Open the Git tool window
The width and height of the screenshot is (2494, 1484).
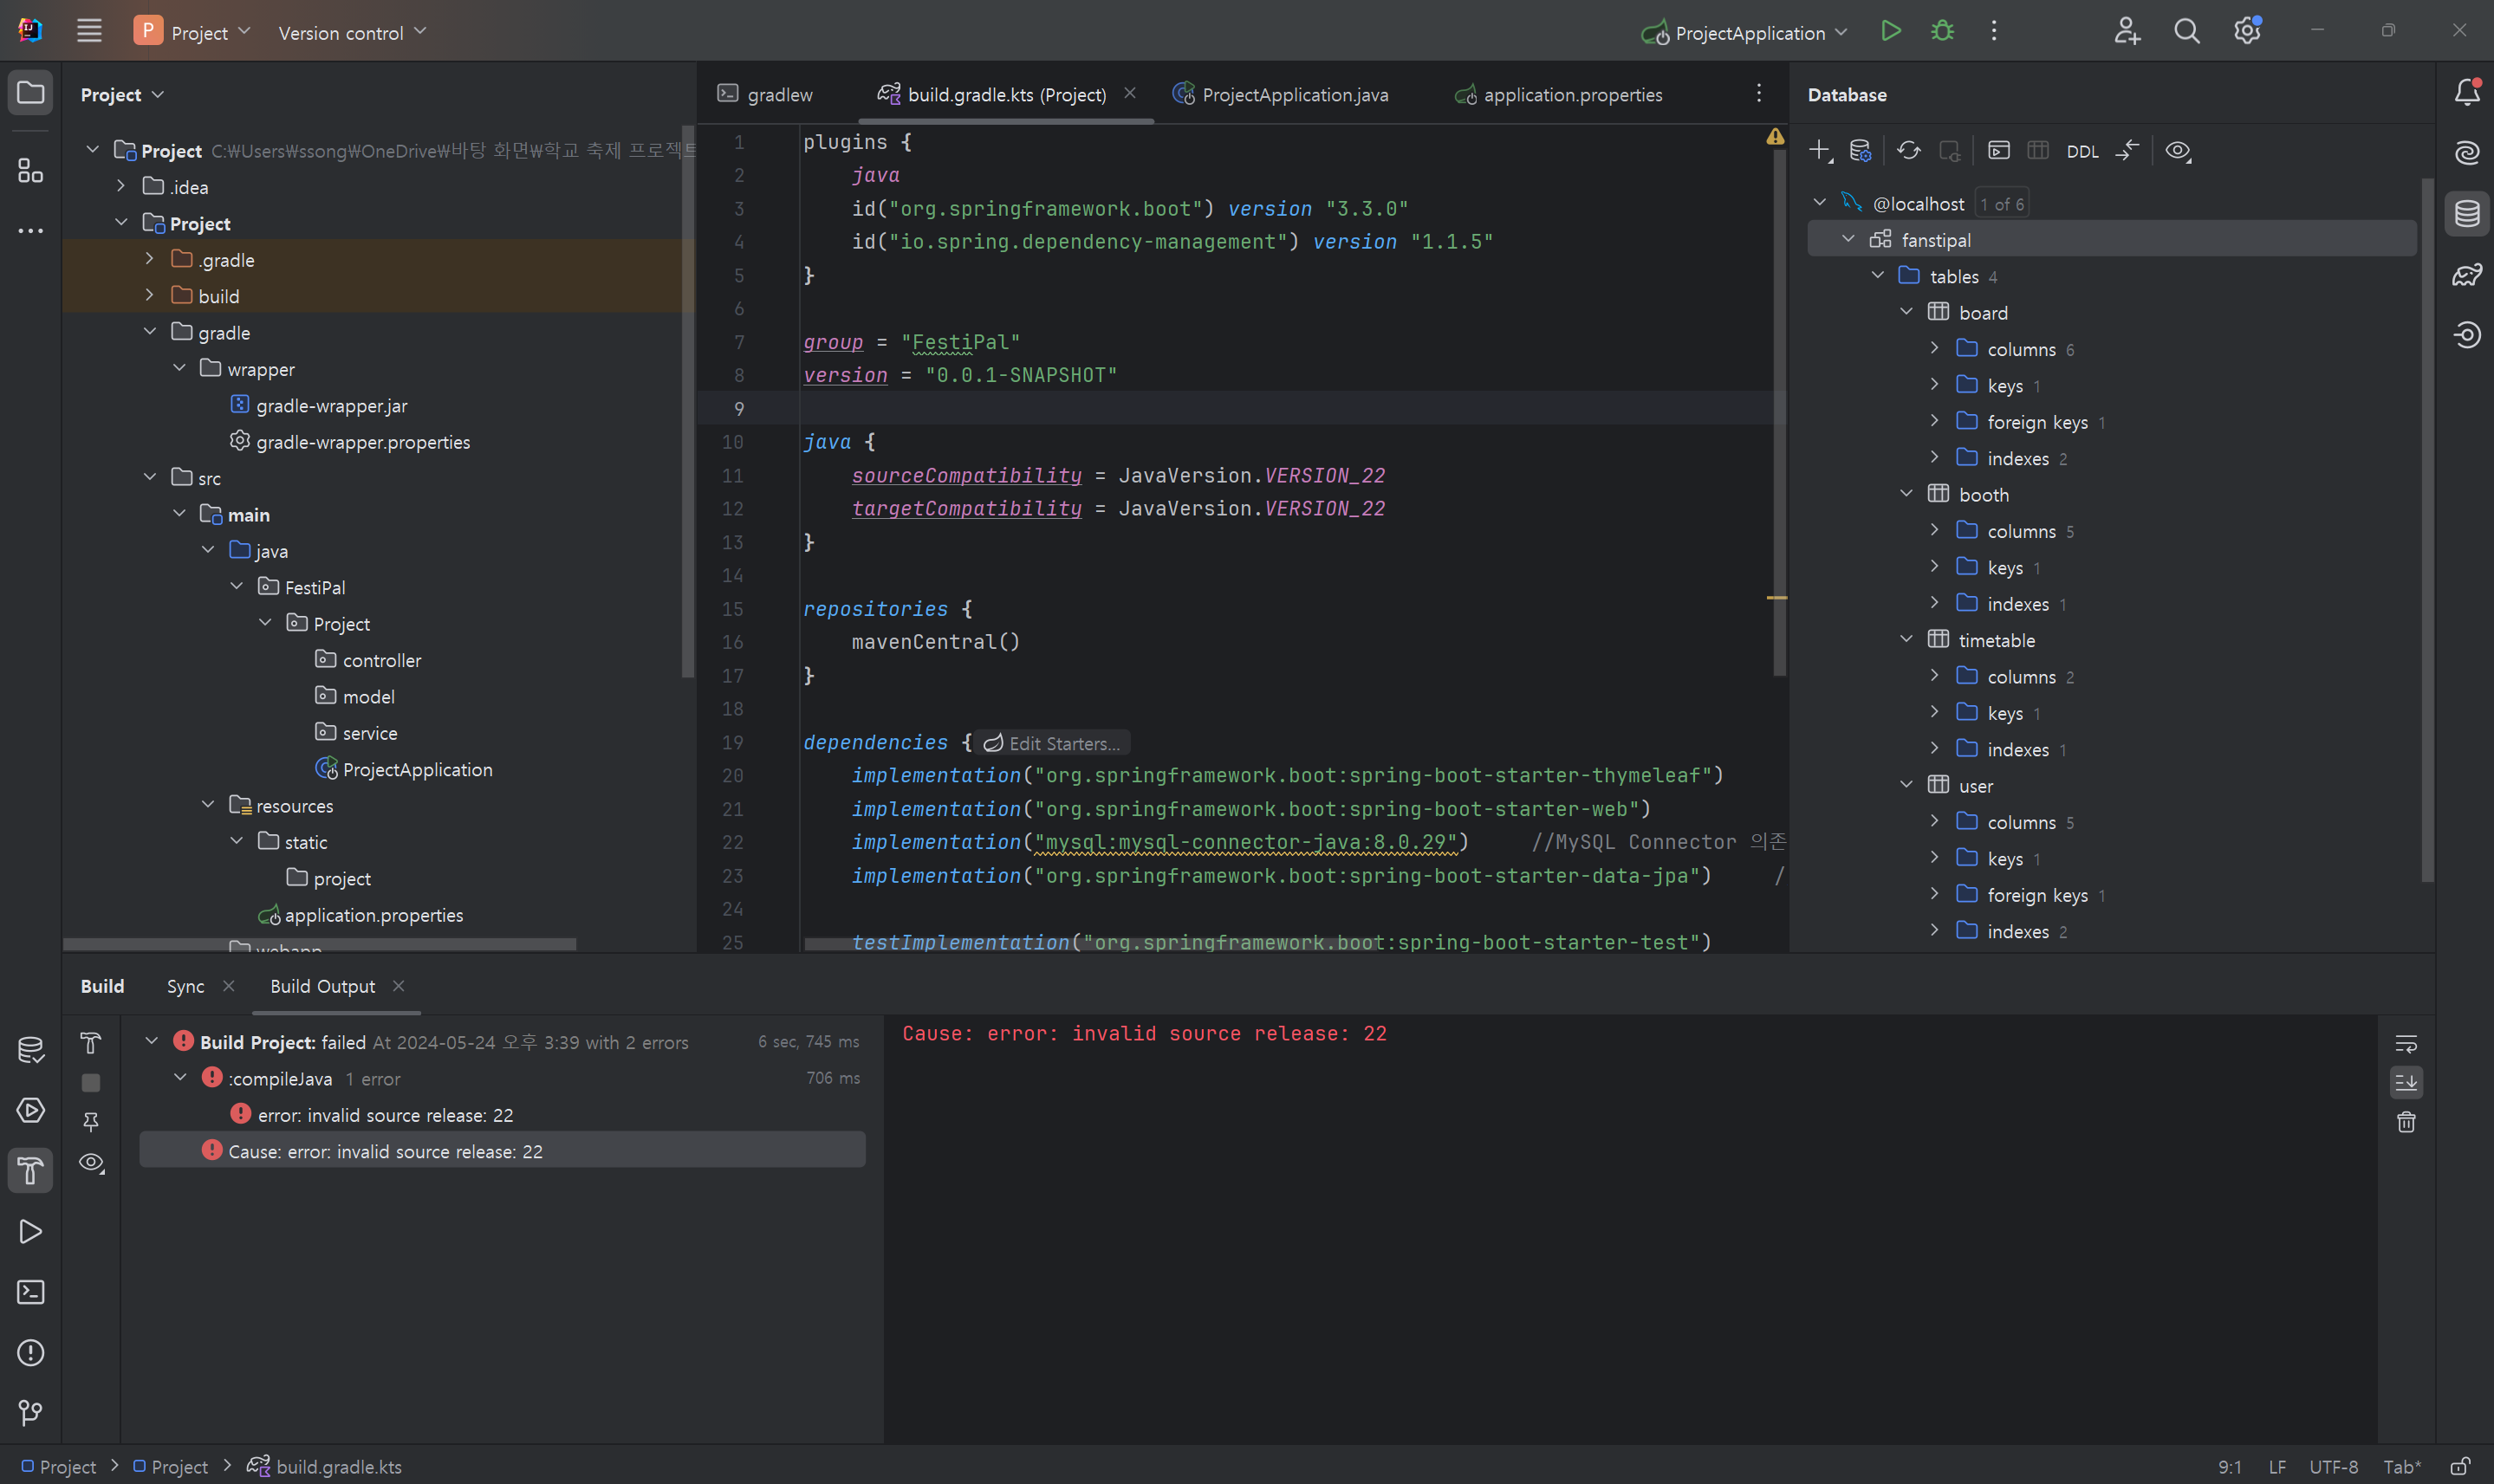point(30,1412)
